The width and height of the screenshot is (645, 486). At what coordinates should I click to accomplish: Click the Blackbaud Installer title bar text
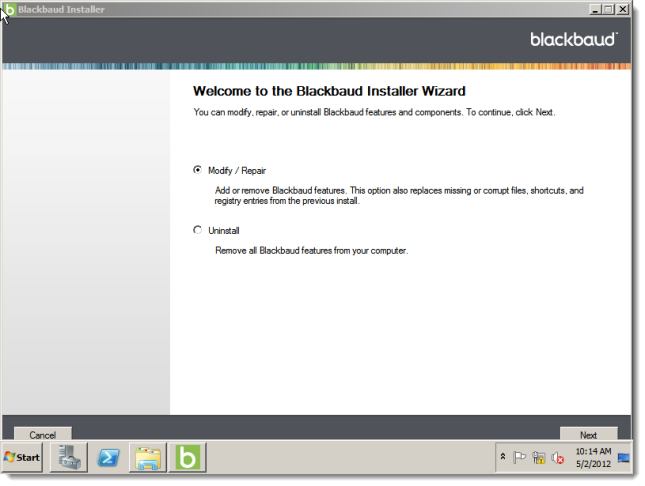click(x=61, y=9)
